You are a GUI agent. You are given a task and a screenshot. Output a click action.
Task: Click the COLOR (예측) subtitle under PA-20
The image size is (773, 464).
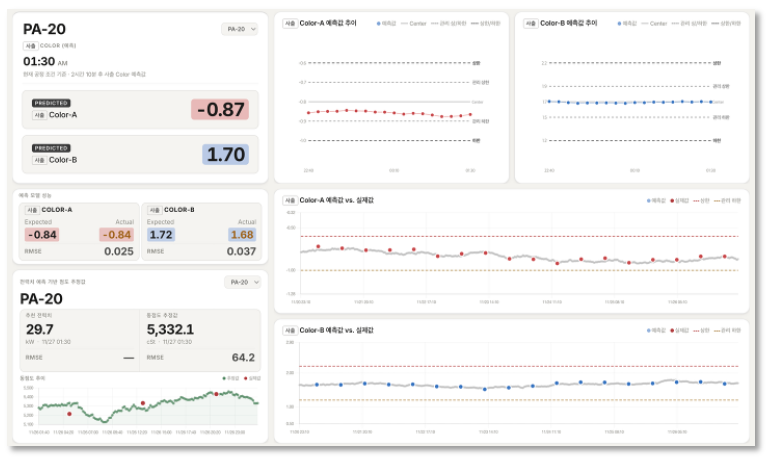[x=58, y=45]
